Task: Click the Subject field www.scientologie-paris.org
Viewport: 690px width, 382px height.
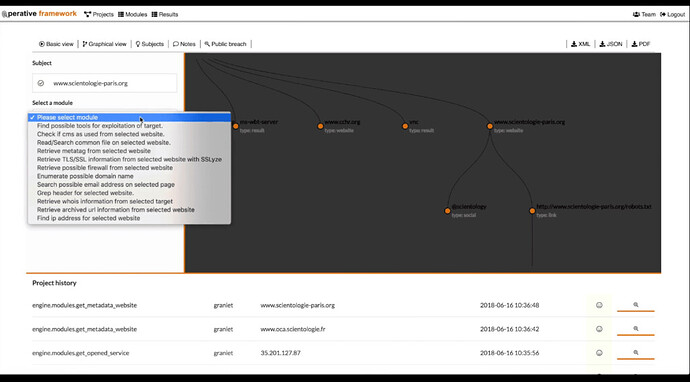Action: (x=105, y=83)
